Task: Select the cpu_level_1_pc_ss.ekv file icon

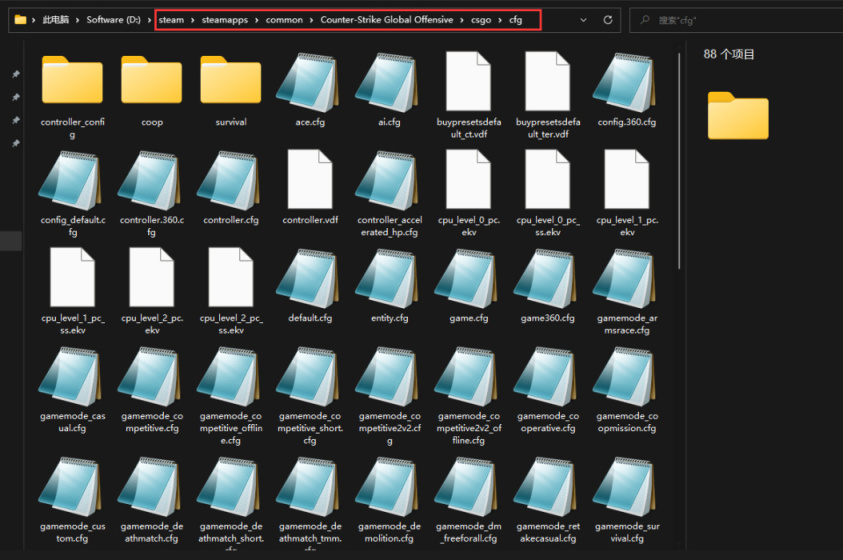Action: pyautogui.click(x=72, y=277)
